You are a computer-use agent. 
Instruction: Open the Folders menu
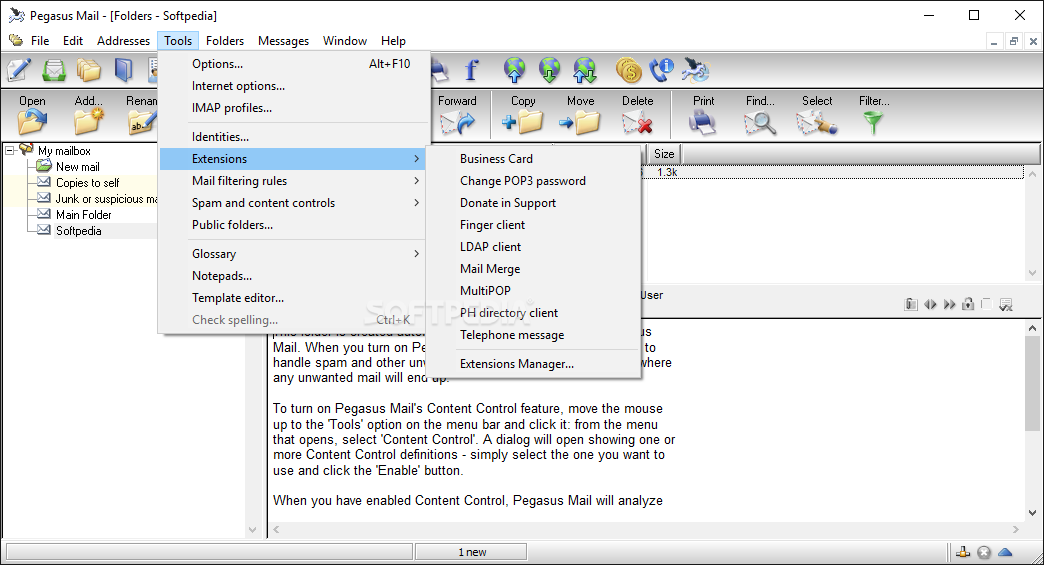tap(224, 41)
